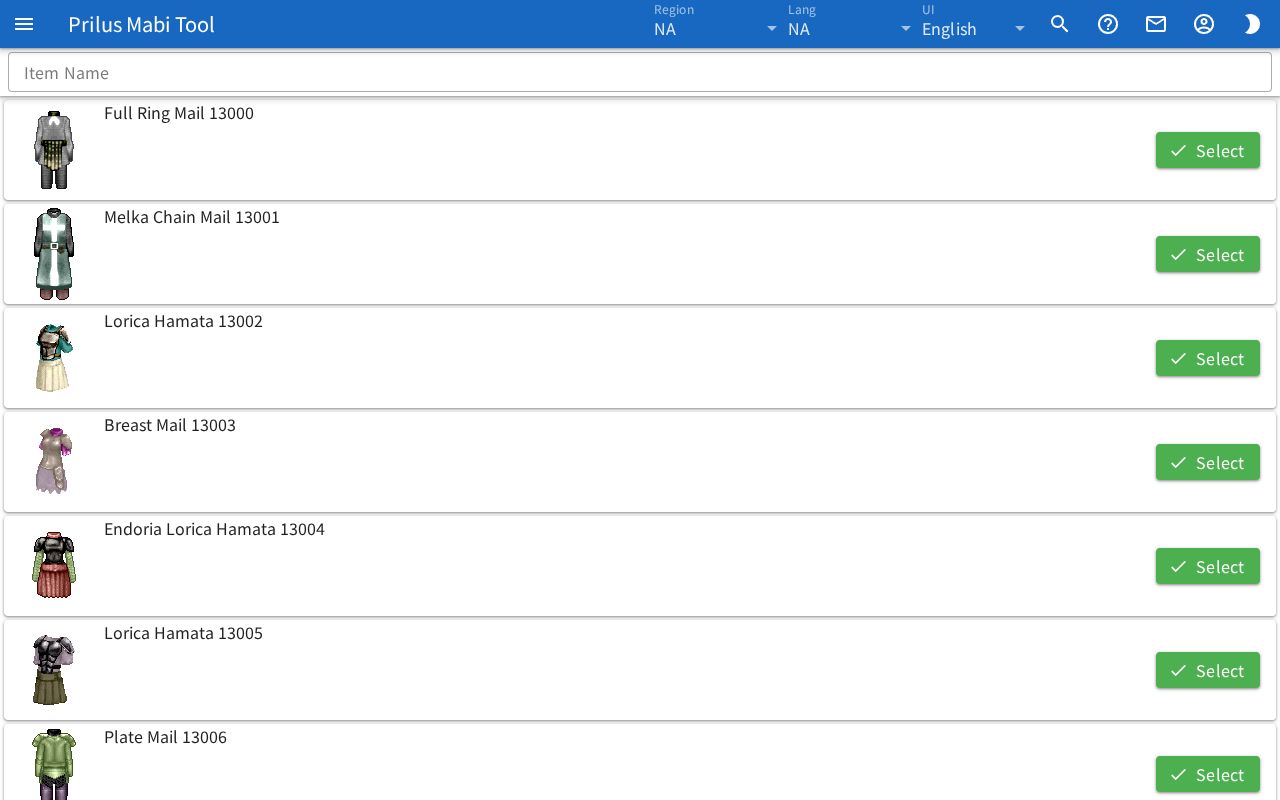Click Select for Lorica Hamata 13002
Screen dimensions: 1280x800
tap(1208, 358)
